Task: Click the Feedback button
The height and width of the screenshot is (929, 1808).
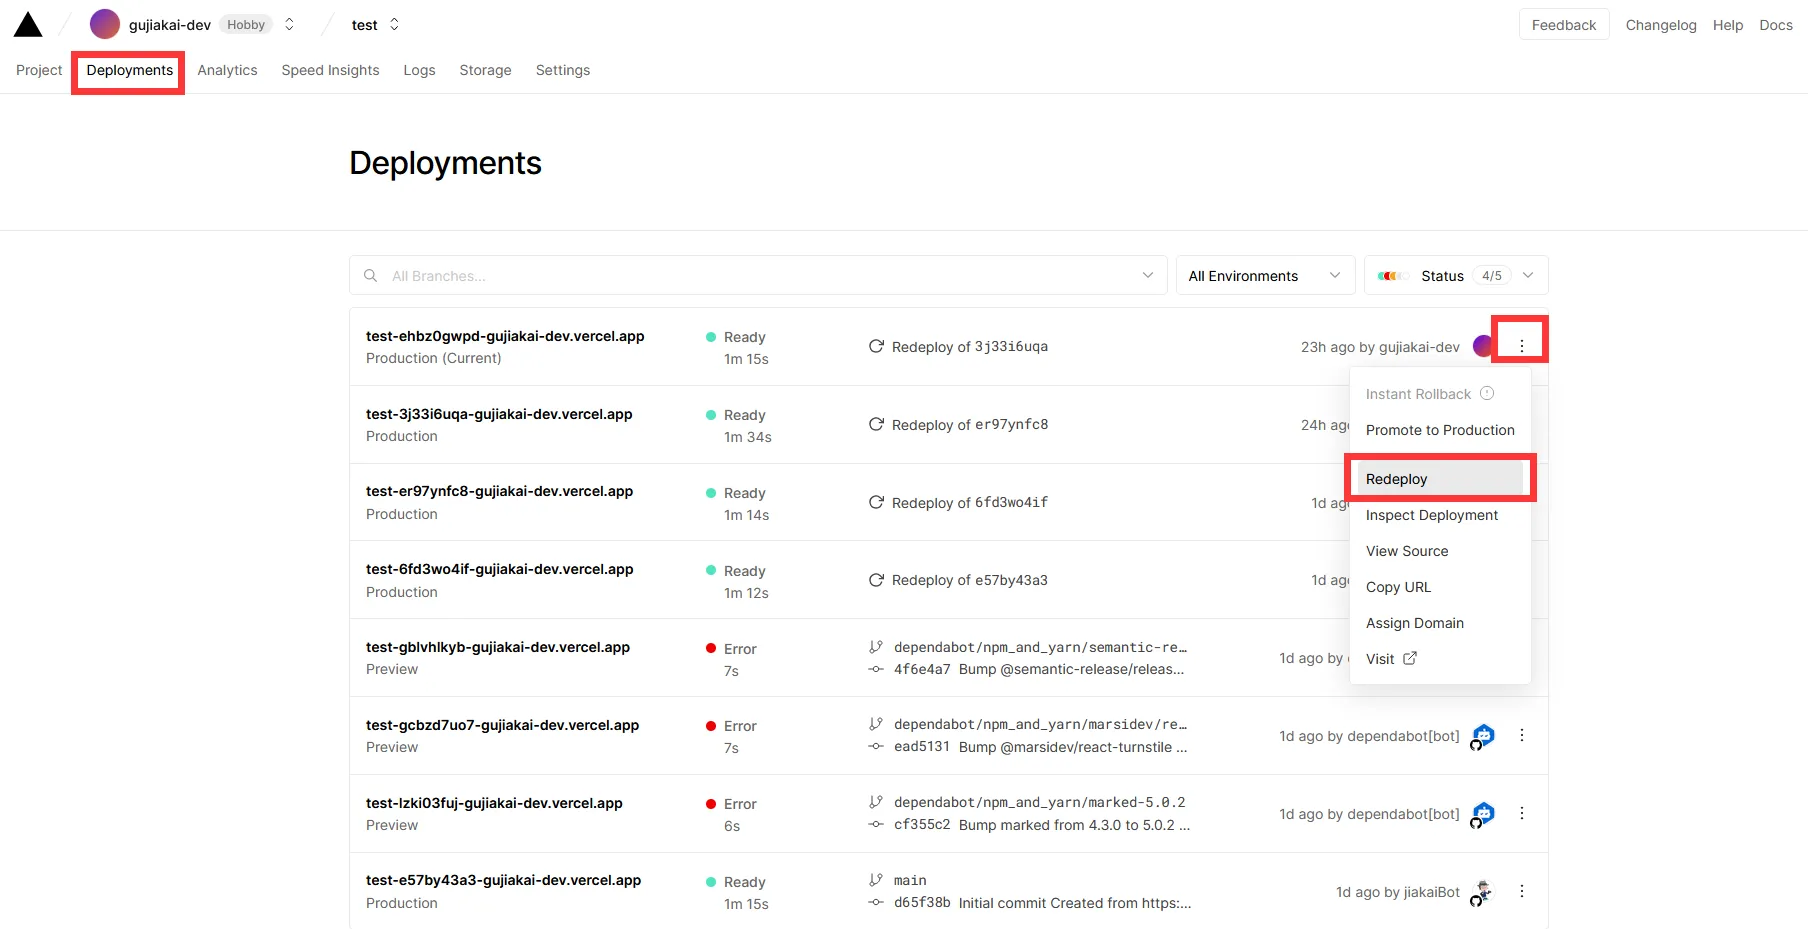Action: (1564, 25)
